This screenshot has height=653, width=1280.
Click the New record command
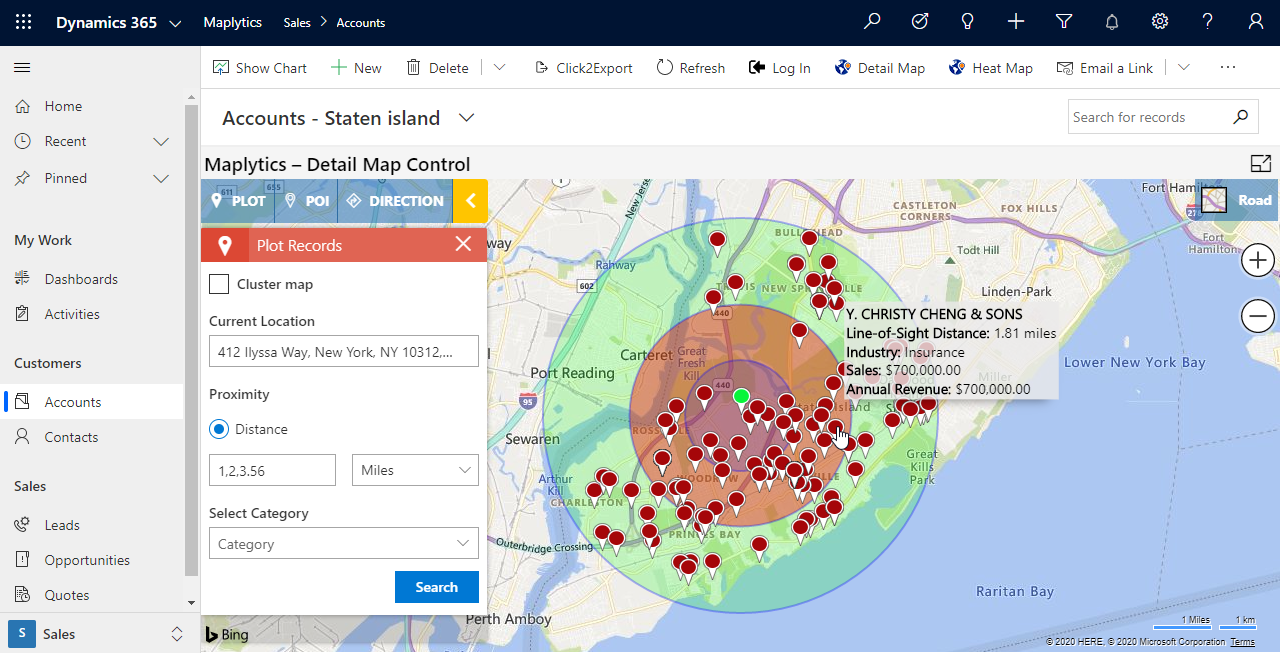[356, 68]
